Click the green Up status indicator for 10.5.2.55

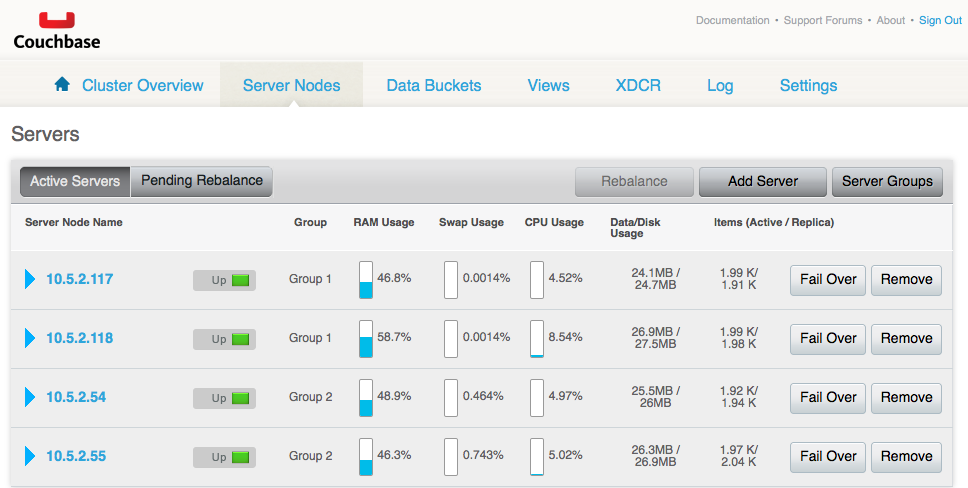[240, 457]
